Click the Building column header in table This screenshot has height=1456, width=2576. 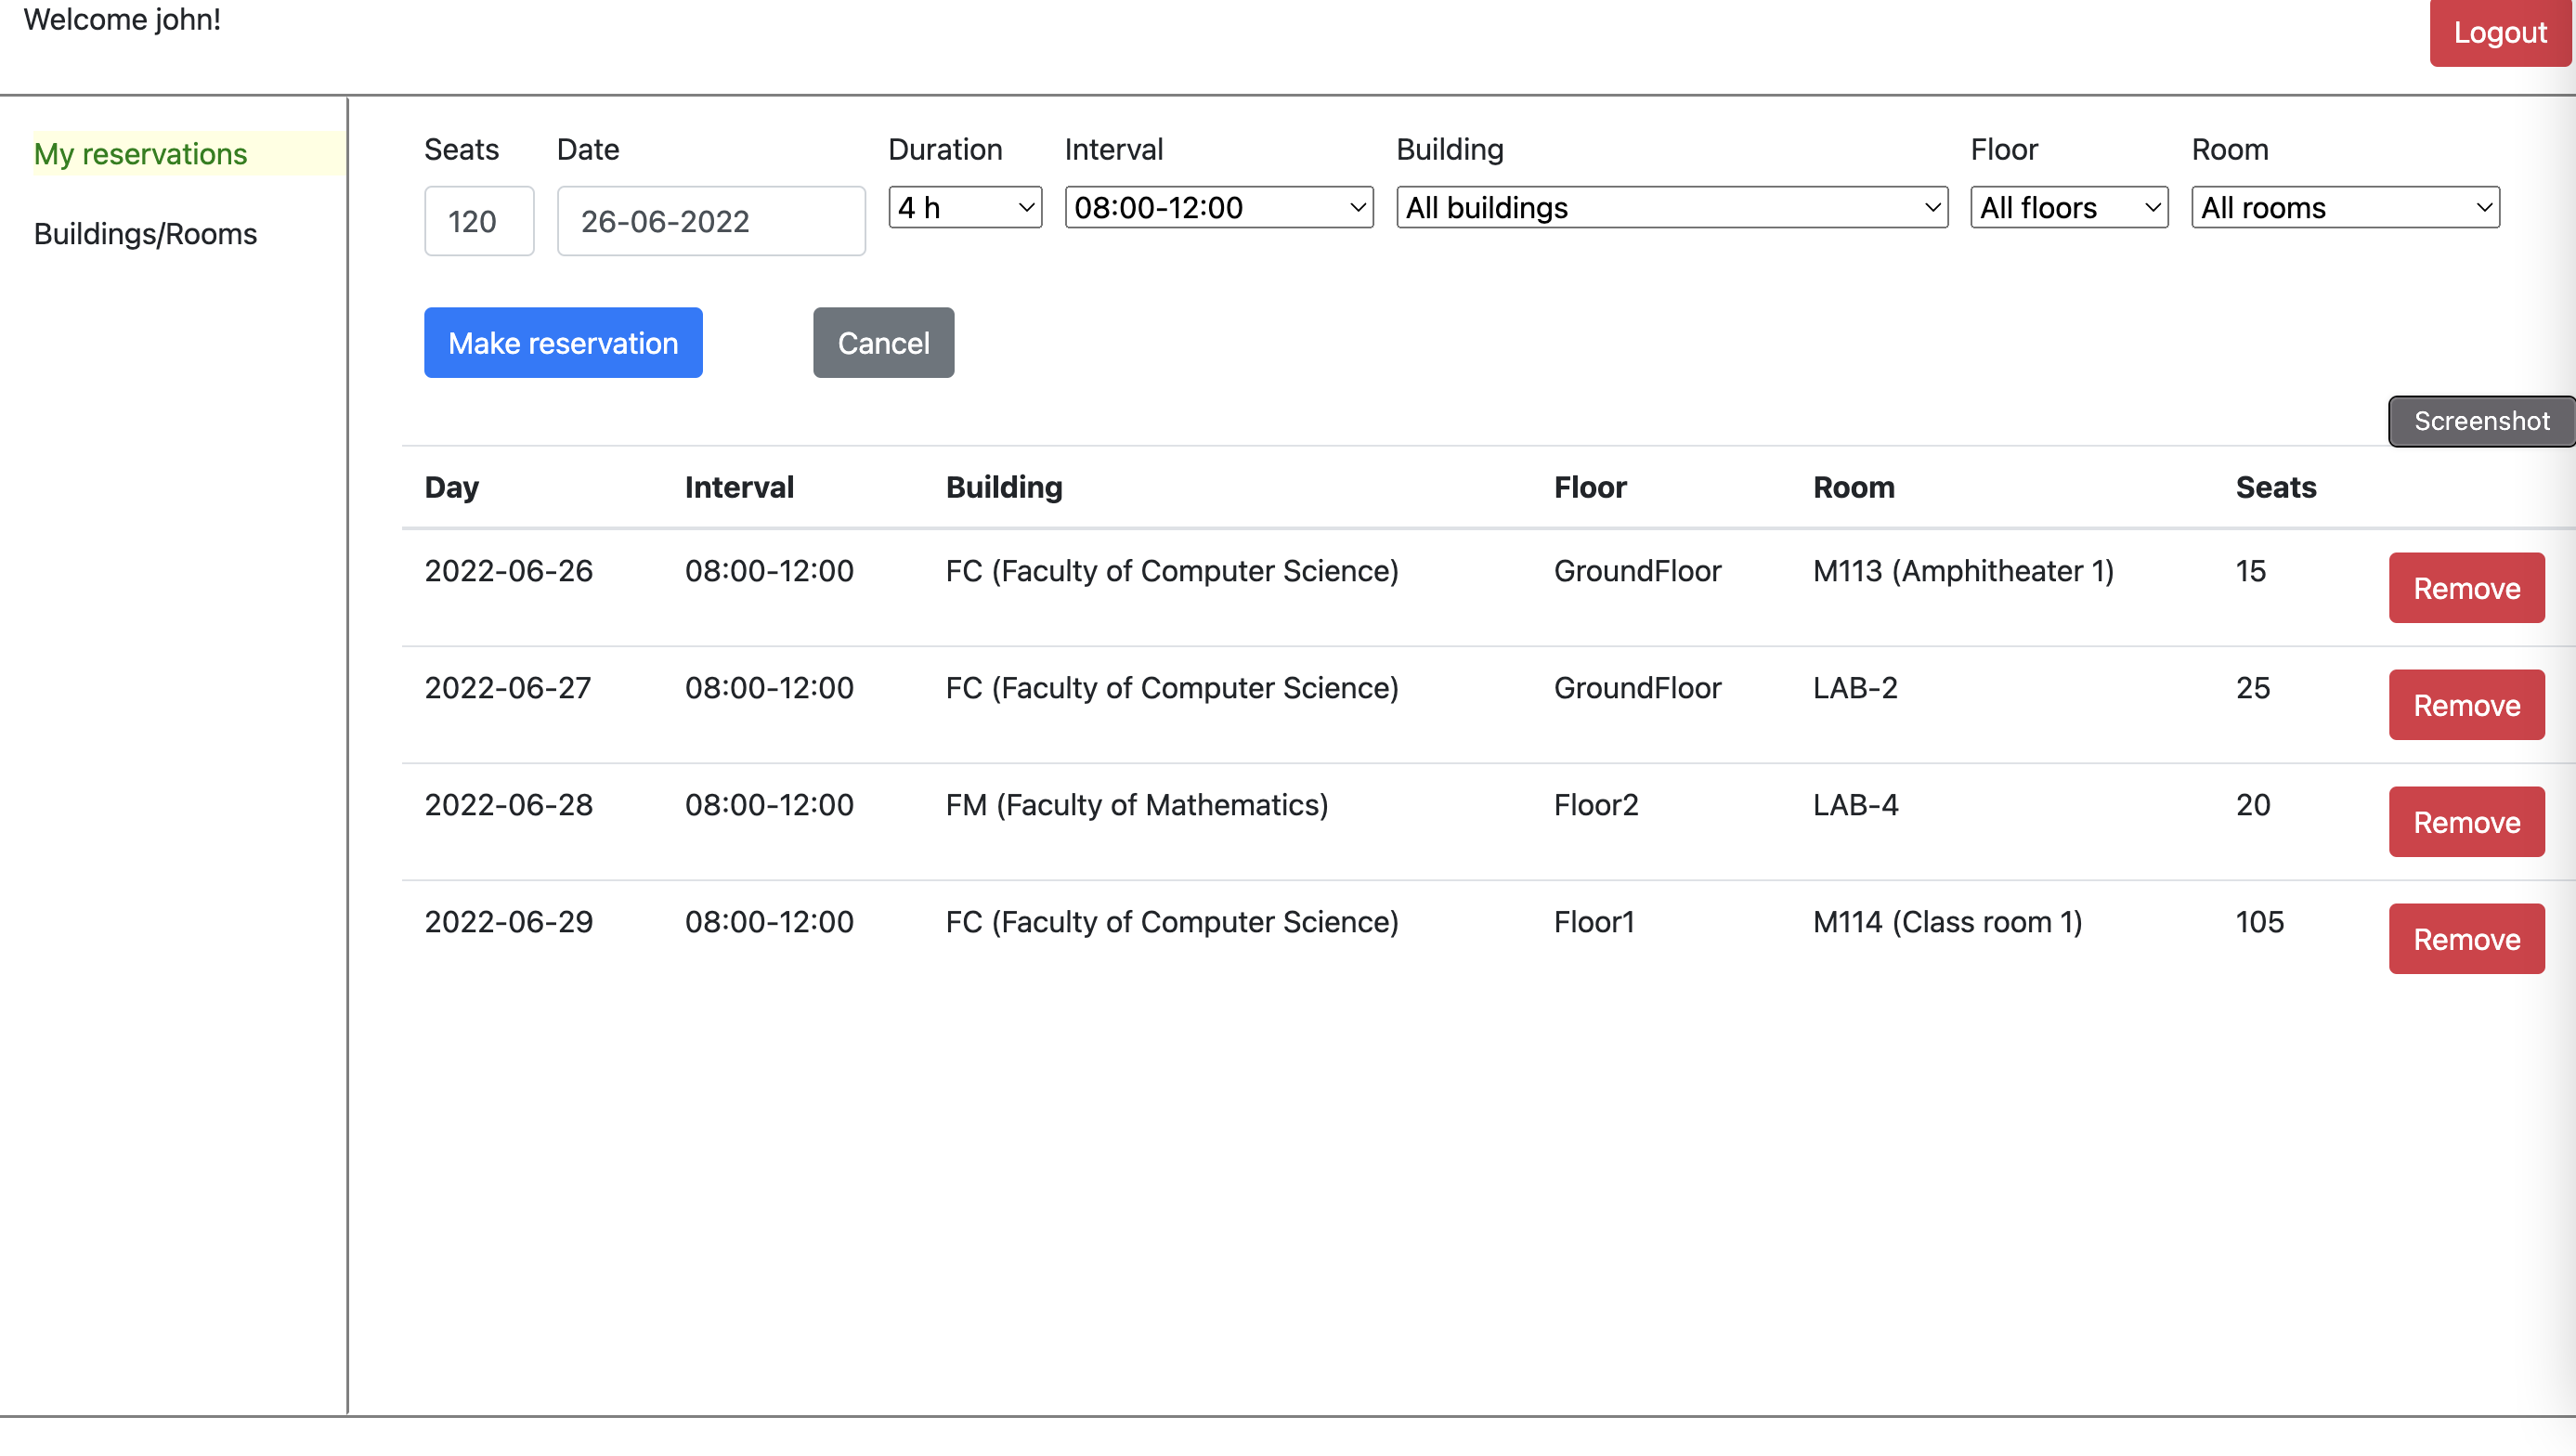(x=1004, y=487)
